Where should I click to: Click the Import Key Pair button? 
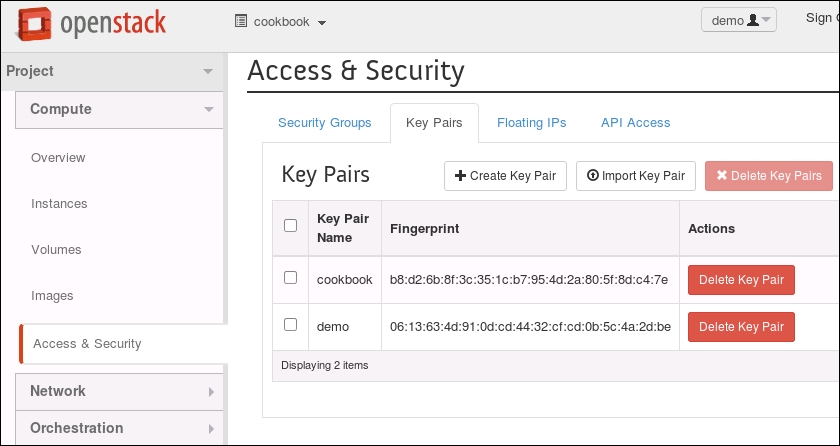(635, 176)
